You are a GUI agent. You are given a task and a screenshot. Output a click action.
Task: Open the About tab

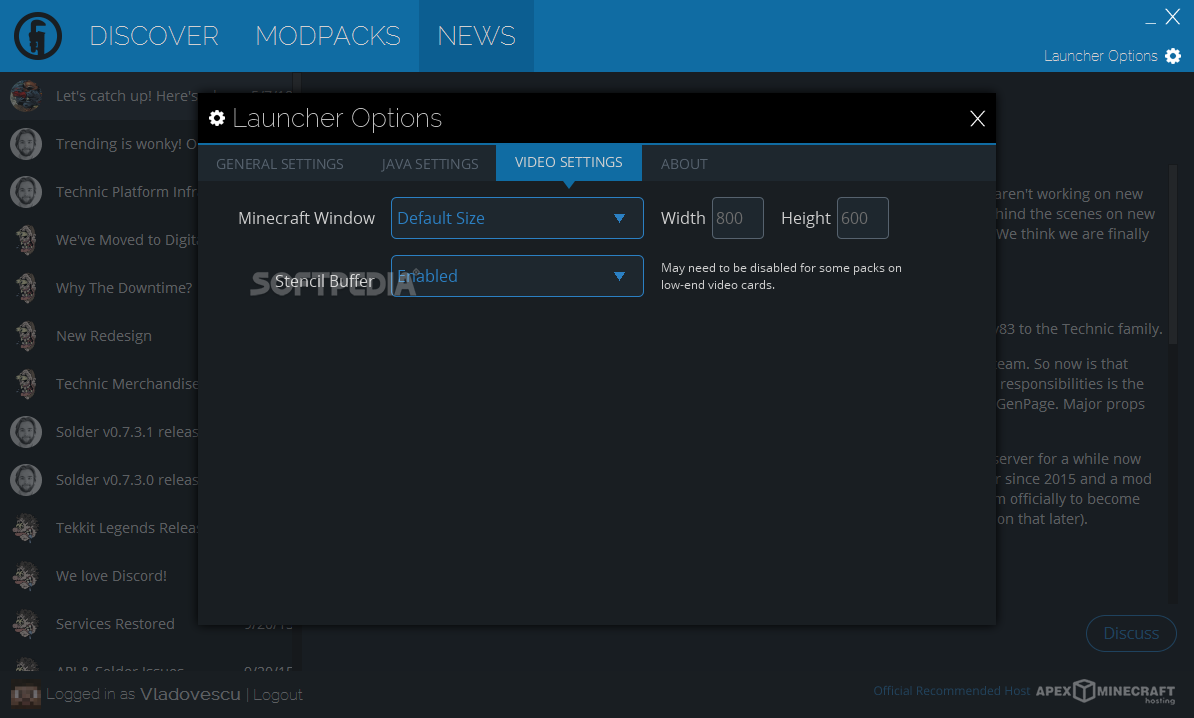(684, 164)
